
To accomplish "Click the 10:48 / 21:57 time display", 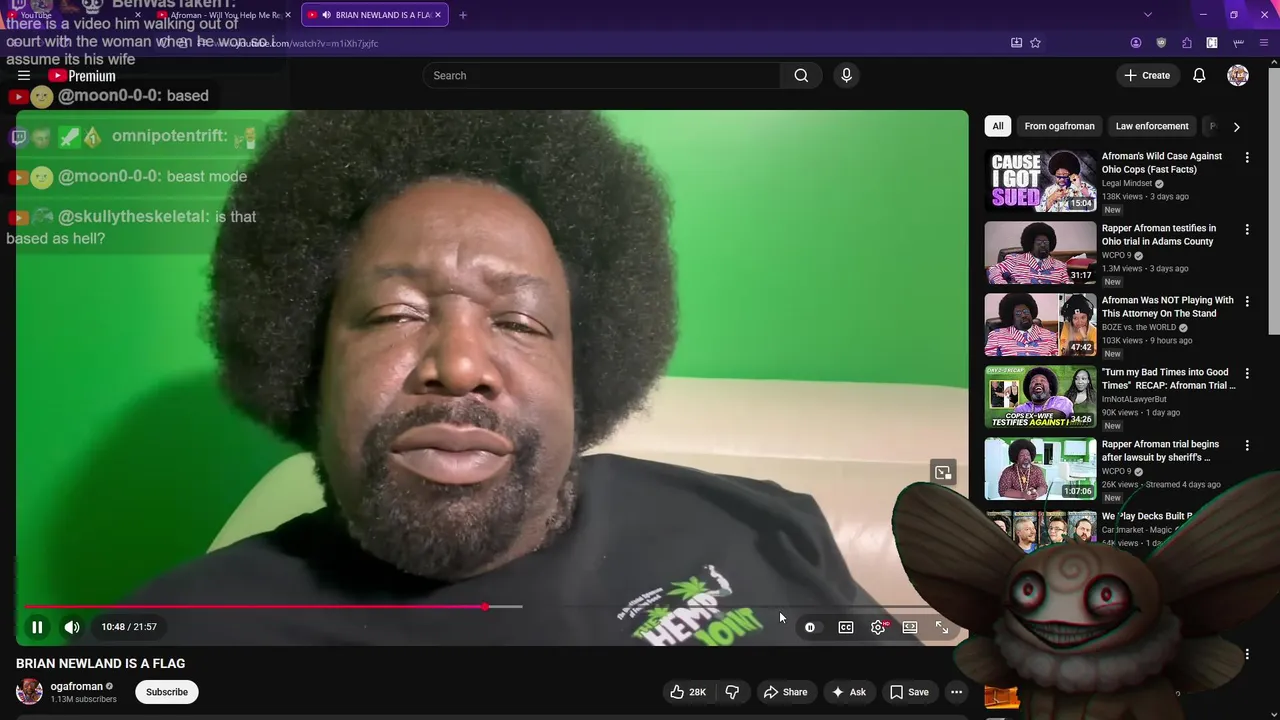I will [129, 627].
